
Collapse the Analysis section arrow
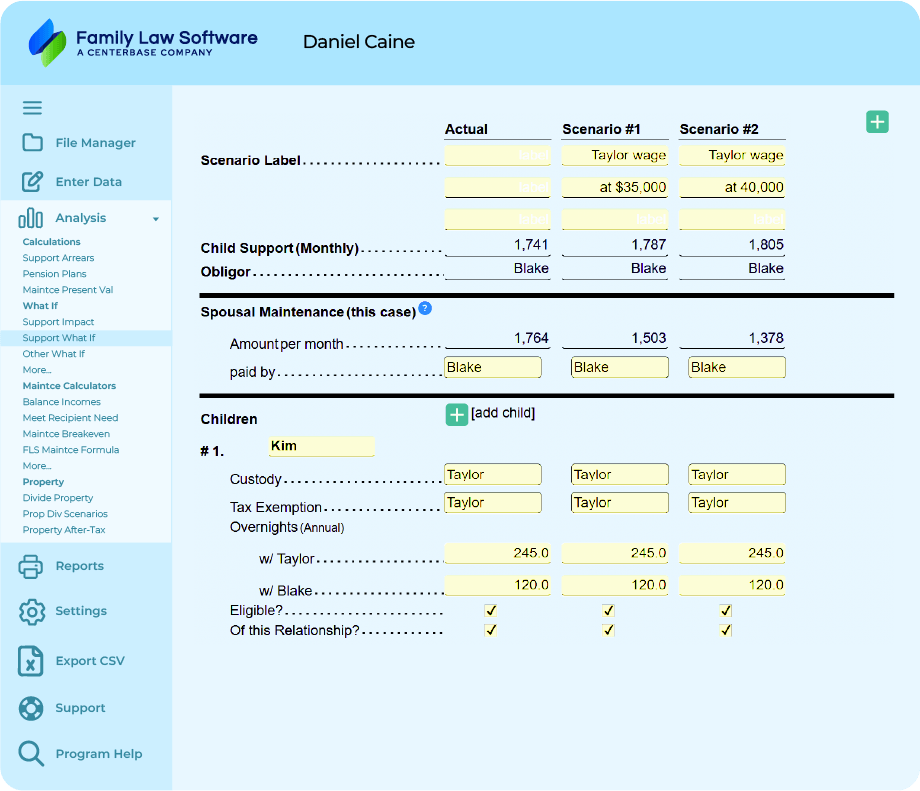pyautogui.click(x=156, y=219)
